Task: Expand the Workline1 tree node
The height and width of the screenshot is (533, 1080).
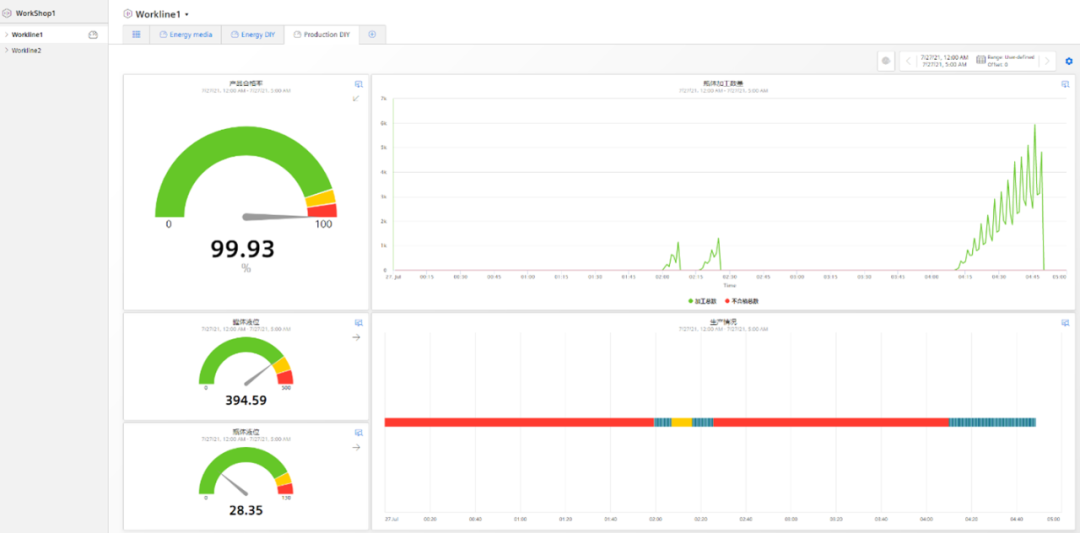Action: coord(6,35)
